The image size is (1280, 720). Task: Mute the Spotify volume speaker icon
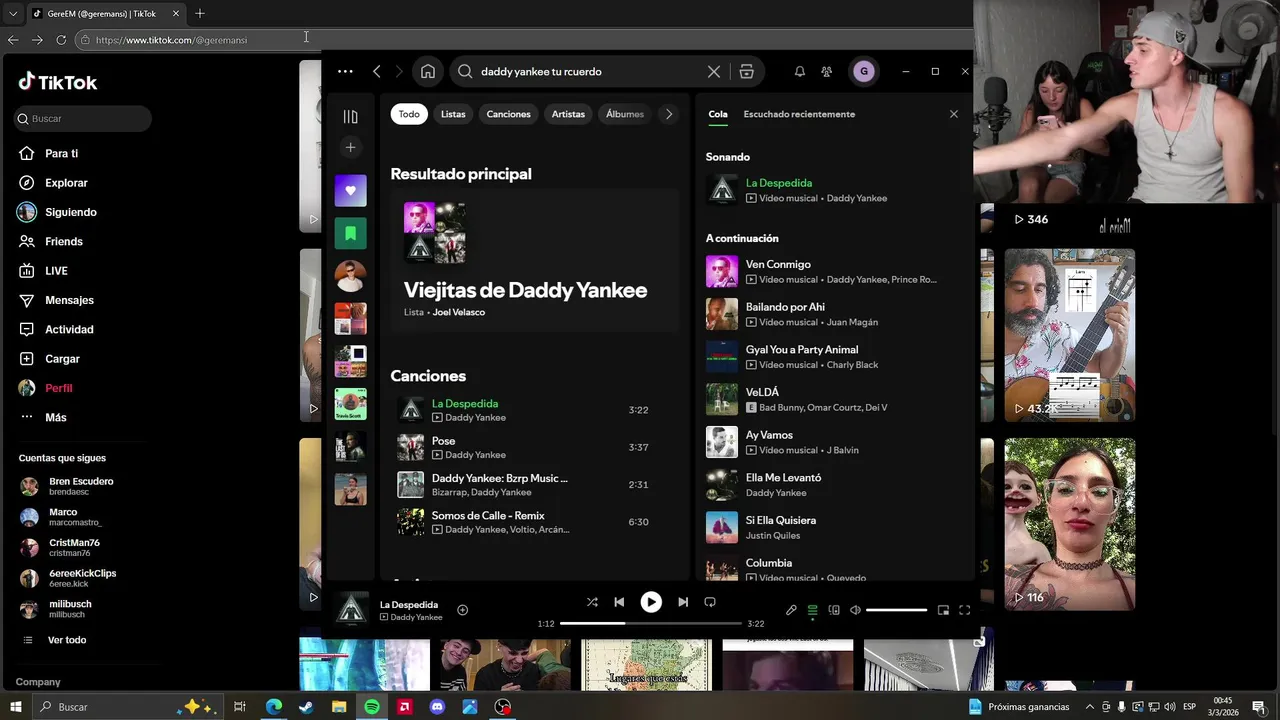coord(855,610)
